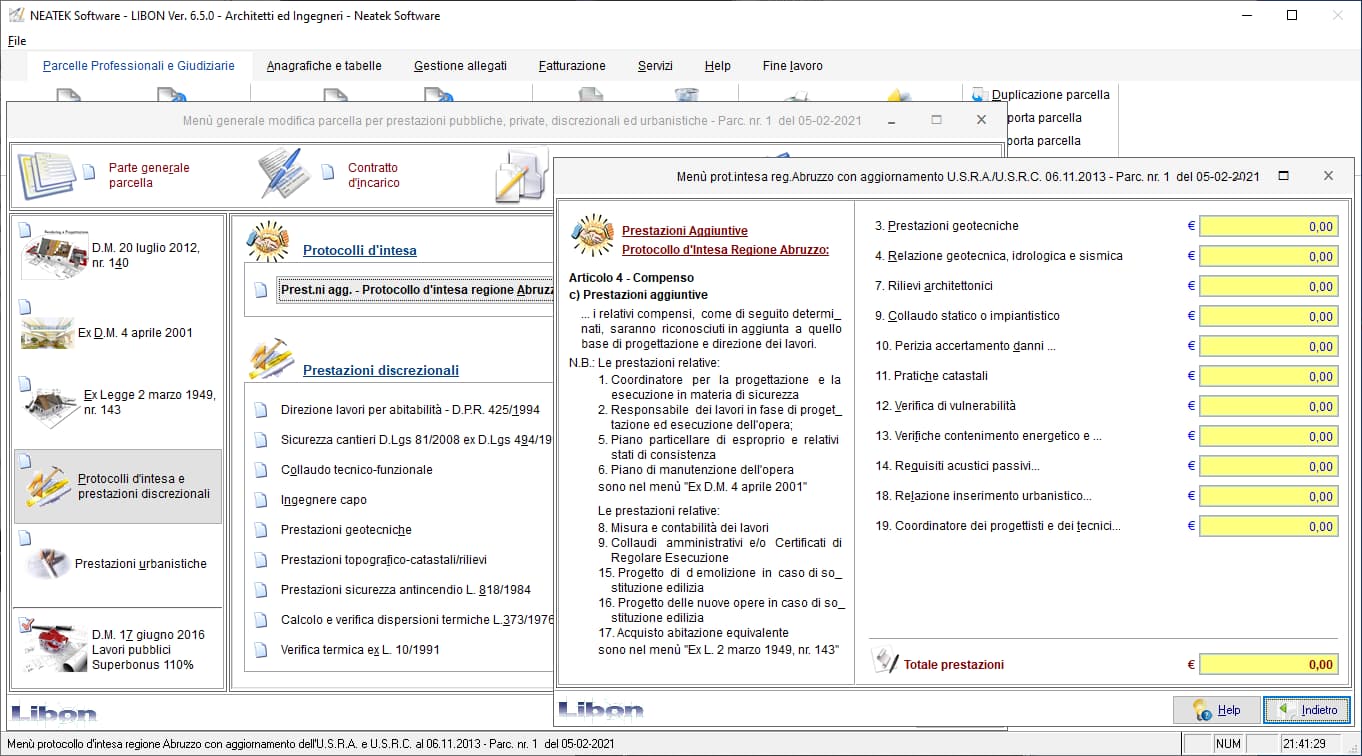Viewport: 1362px width, 756px height.
Task: Open Sicurezza cantieri D.Lgs 81/2008 entry
Action: click(416, 440)
